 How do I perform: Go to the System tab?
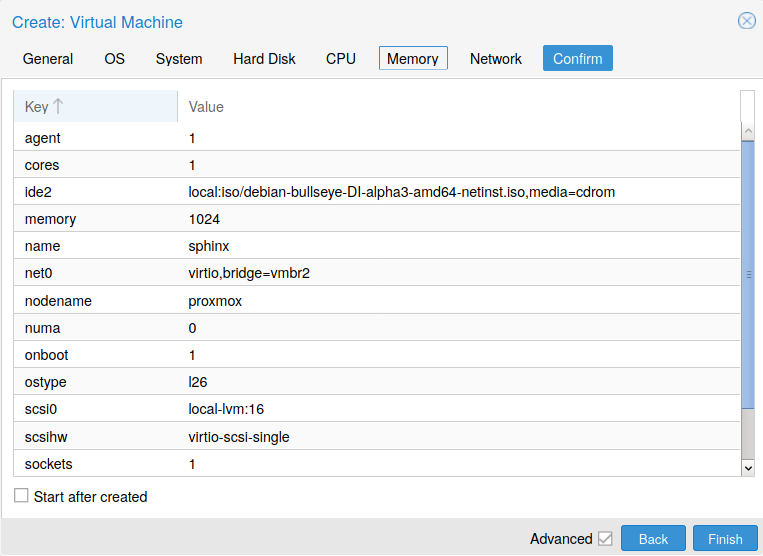click(x=179, y=59)
